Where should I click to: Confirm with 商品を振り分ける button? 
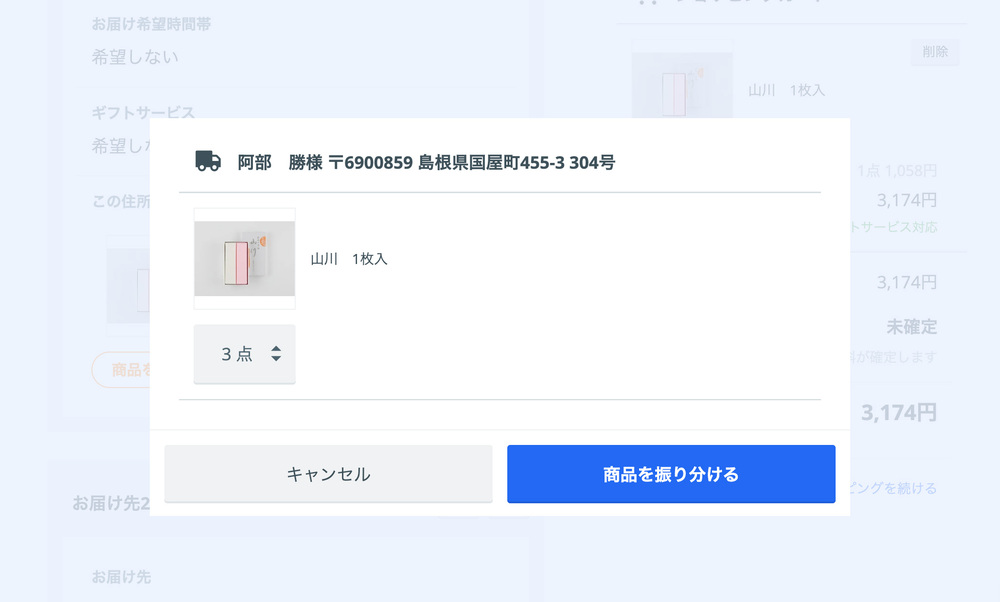671,474
